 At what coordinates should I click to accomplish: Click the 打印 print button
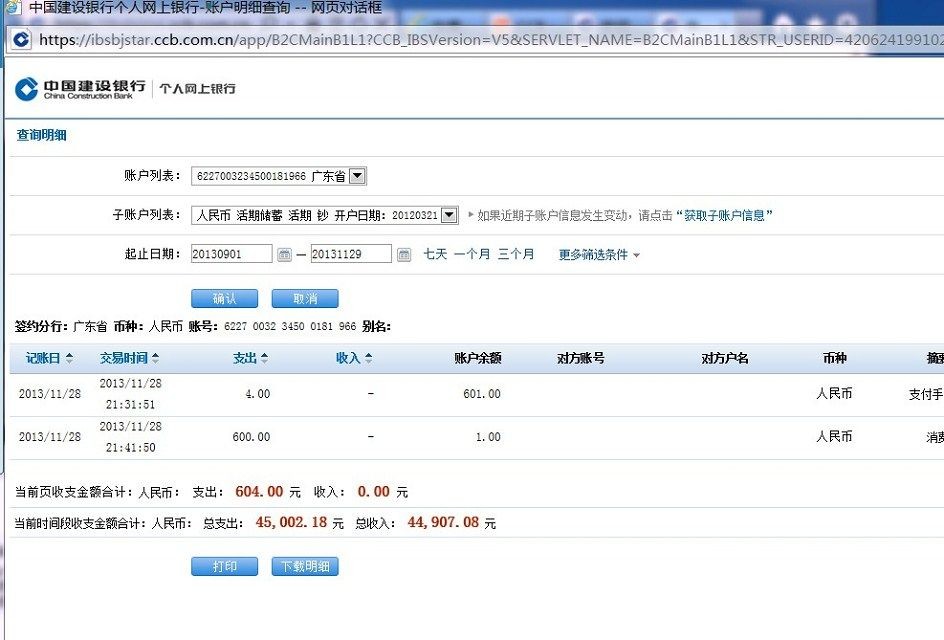(x=224, y=567)
